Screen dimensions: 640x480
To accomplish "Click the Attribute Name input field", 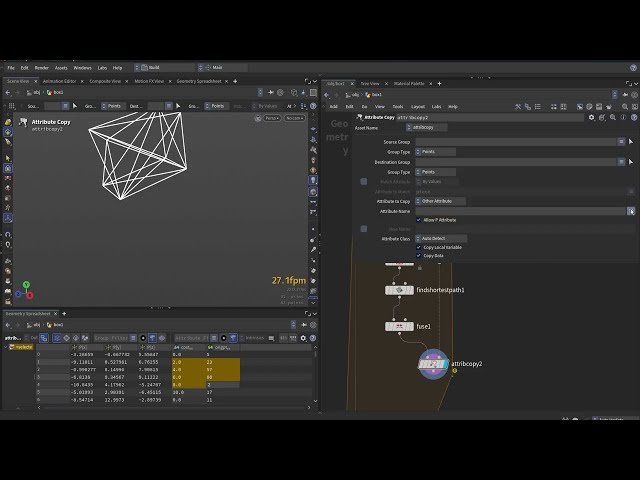I will coord(521,211).
